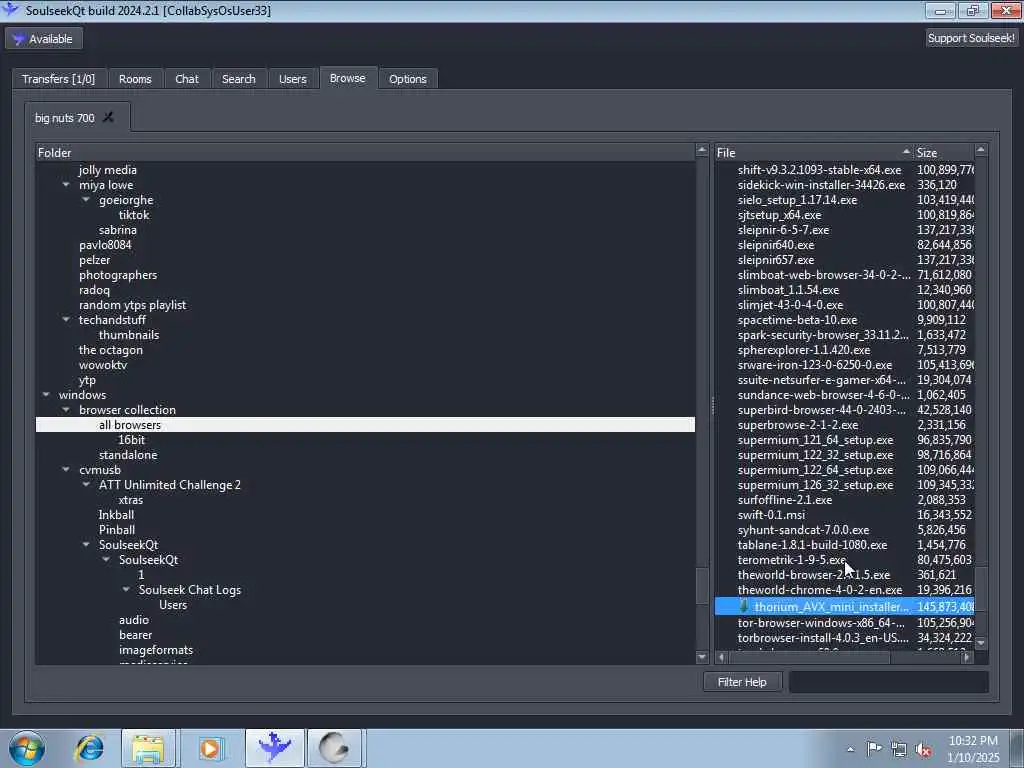The image size is (1024, 768).
Task: Select file sleipnir640.exe
Action: (x=776, y=245)
